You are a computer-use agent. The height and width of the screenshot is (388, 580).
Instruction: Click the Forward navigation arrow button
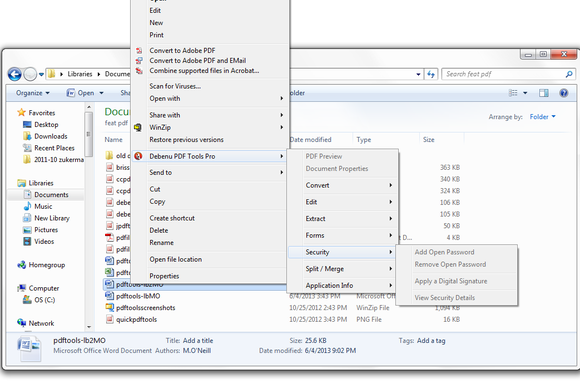(30, 74)
